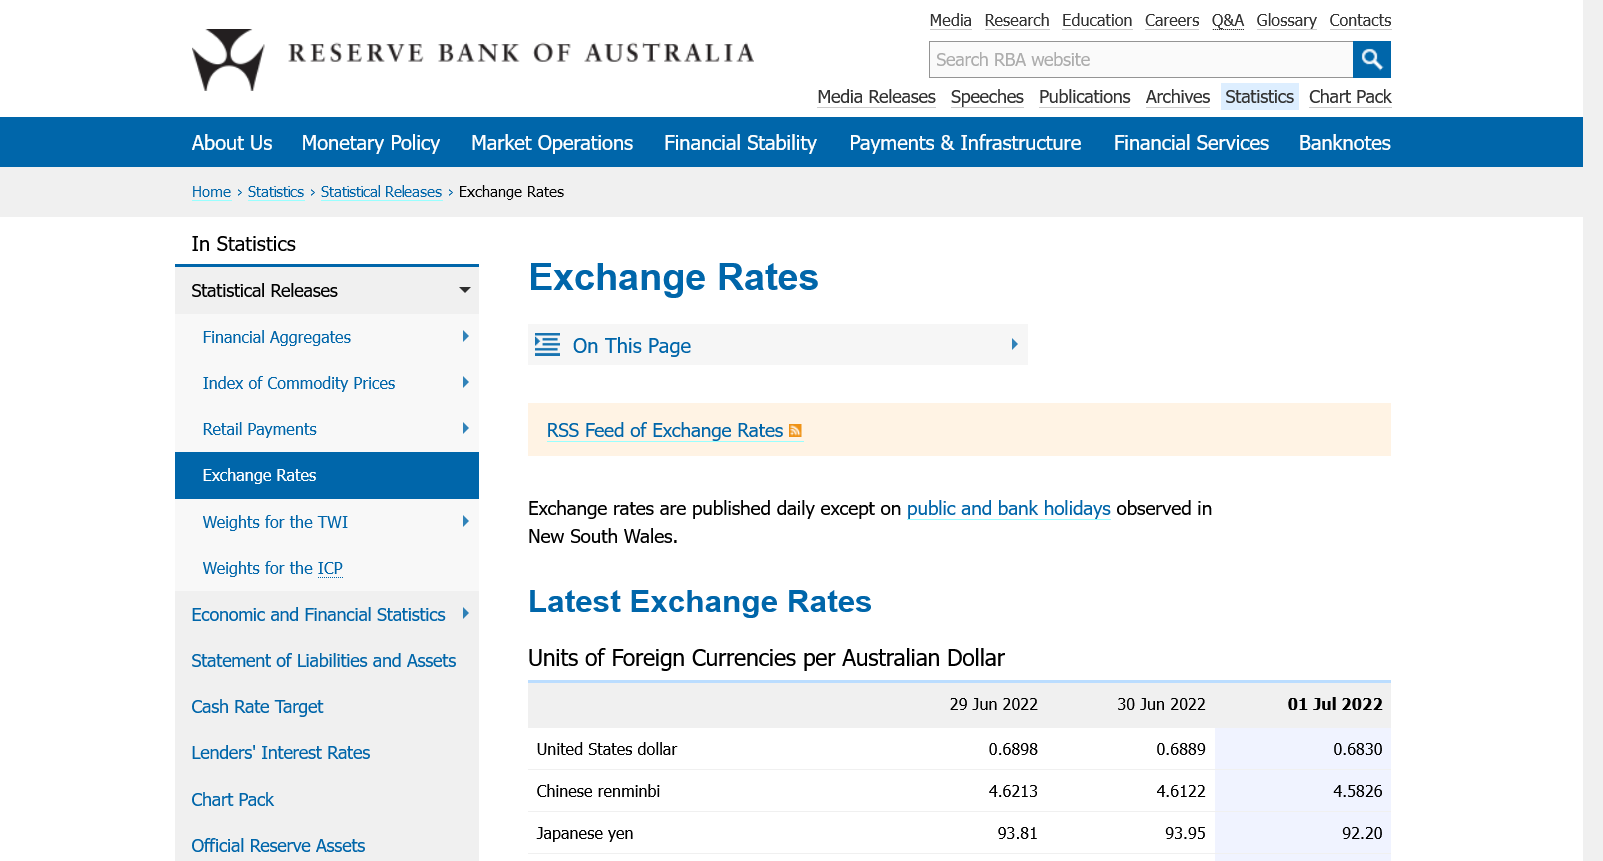Expand the Financial Aggregates submenu arrow
The width and height of the screenshot is (1603, 861).
(x=465, y=337)
